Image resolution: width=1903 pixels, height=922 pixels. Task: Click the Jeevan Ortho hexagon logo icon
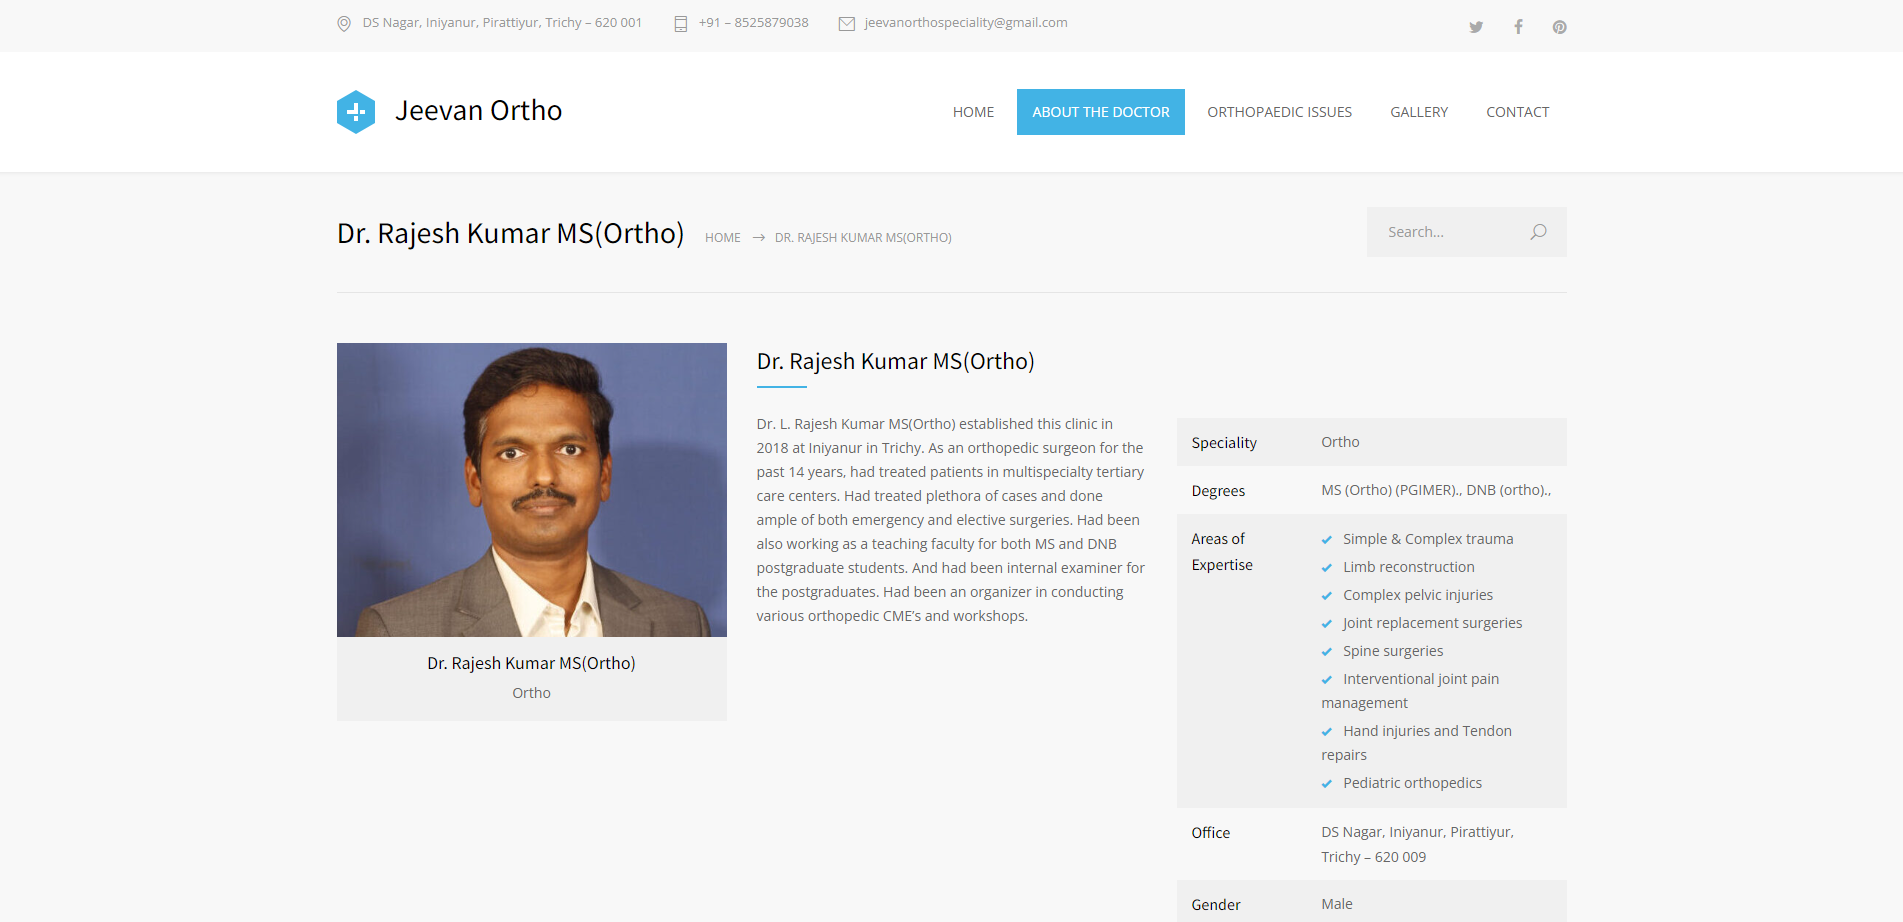(356, 112)
